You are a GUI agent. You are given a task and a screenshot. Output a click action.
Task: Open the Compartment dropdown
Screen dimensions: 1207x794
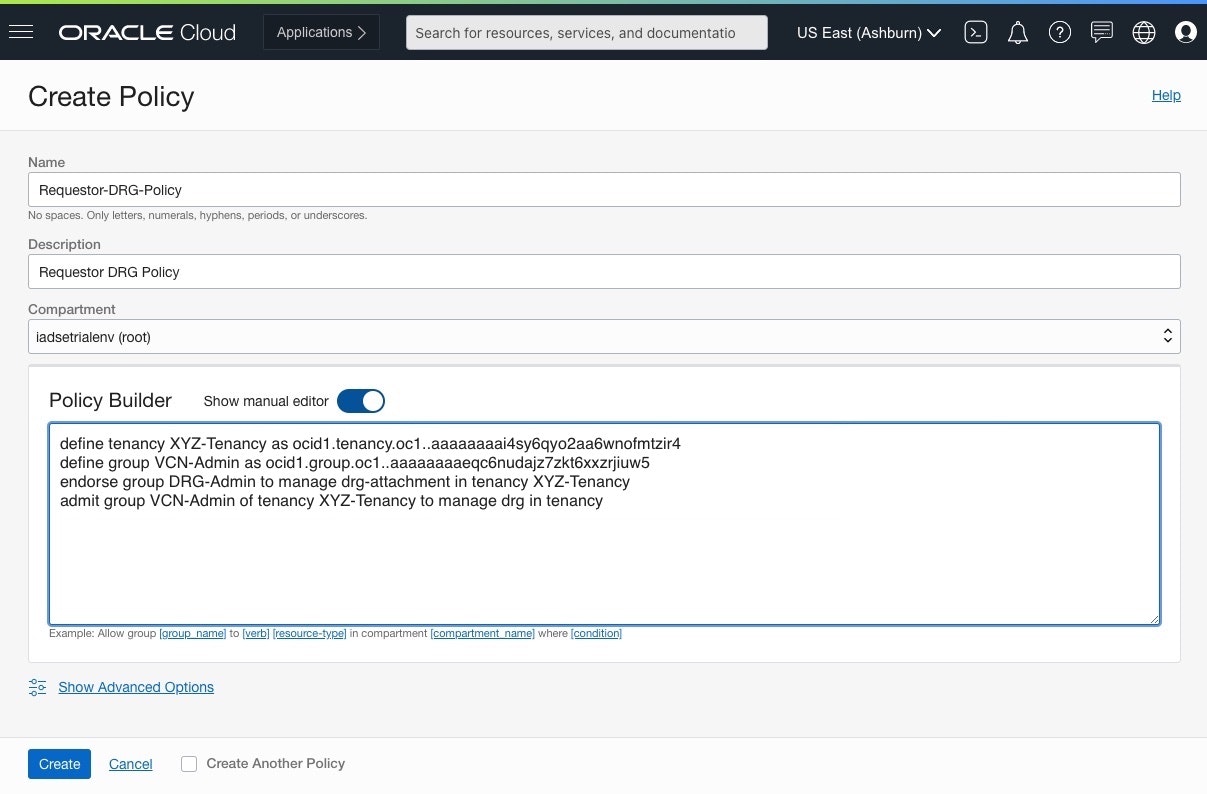(x=604, y=337)
